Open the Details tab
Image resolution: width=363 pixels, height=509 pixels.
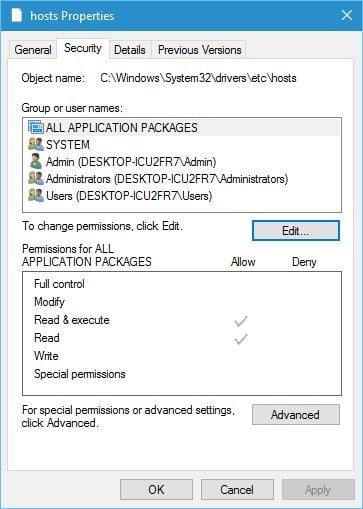[130, 50]
